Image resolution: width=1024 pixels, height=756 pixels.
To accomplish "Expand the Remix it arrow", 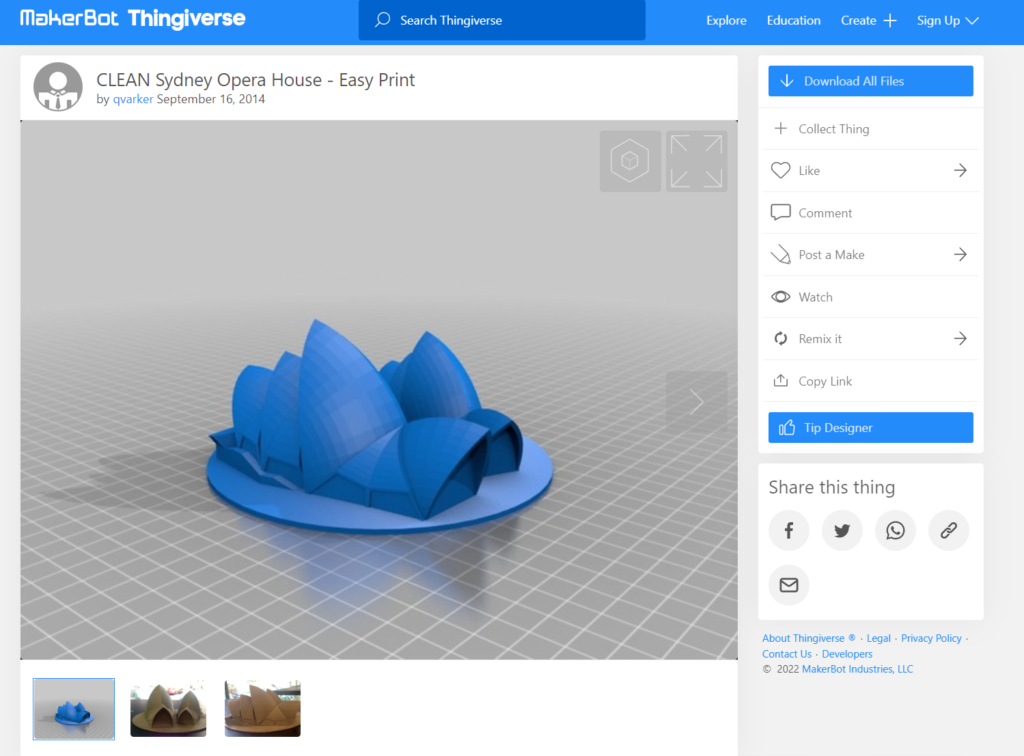I will pyautogui.click(x=960, y=339).
